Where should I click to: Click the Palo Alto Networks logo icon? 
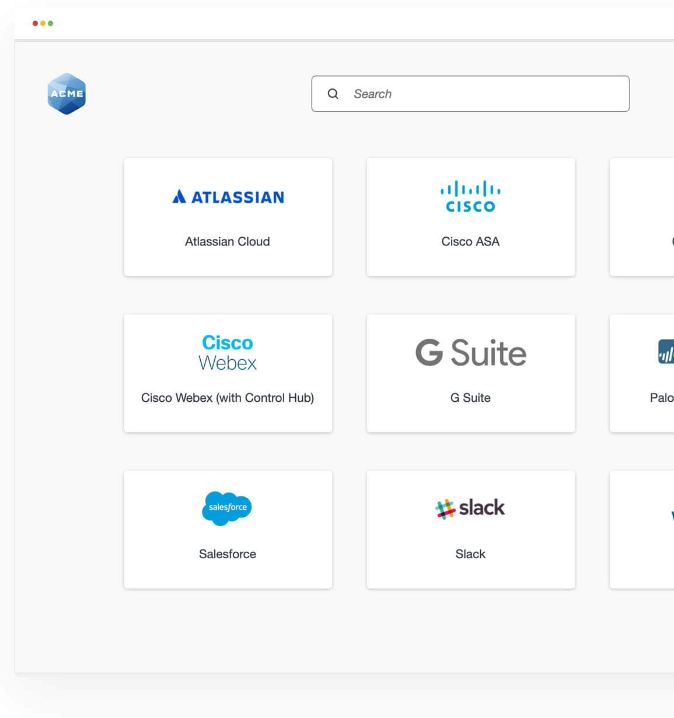pyautogui.click(x=666, y=352)
